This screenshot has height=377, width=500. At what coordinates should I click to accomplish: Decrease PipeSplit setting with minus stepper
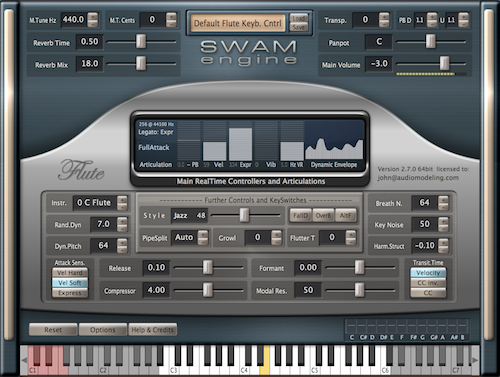(203, 241)
